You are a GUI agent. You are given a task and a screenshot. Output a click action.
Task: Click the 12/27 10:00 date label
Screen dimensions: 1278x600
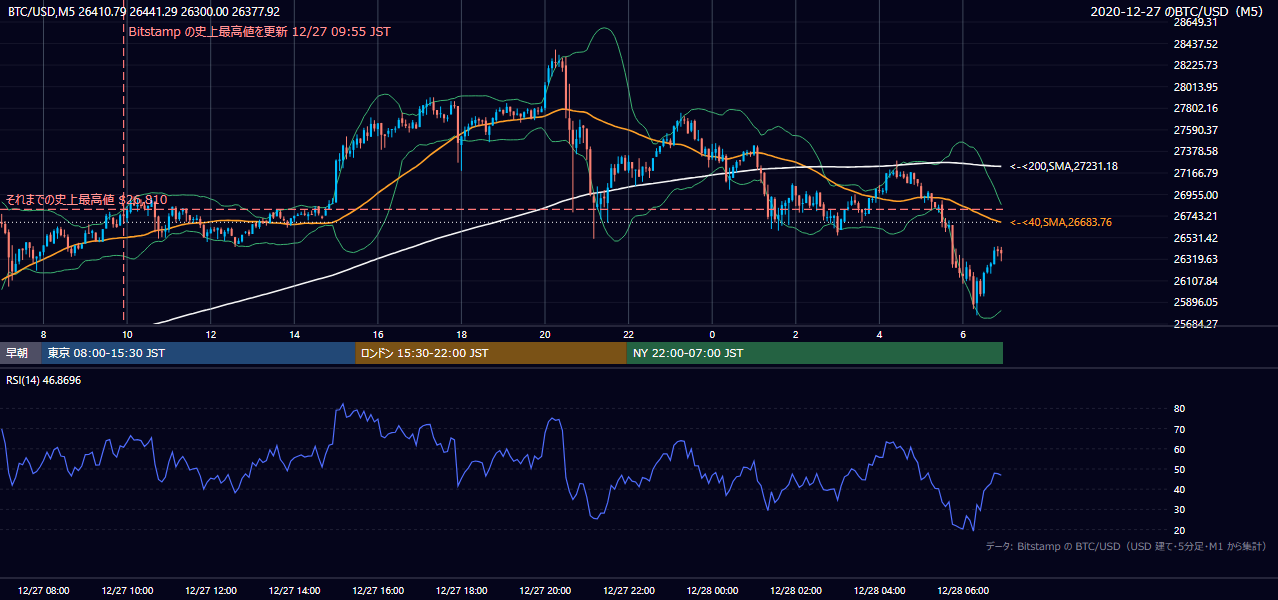click(127, 591)
